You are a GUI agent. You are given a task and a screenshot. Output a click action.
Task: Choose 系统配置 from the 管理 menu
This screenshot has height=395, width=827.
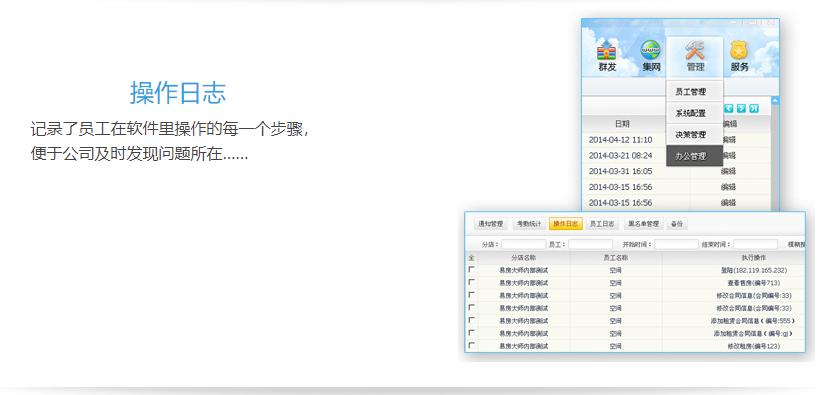[694, 113]
